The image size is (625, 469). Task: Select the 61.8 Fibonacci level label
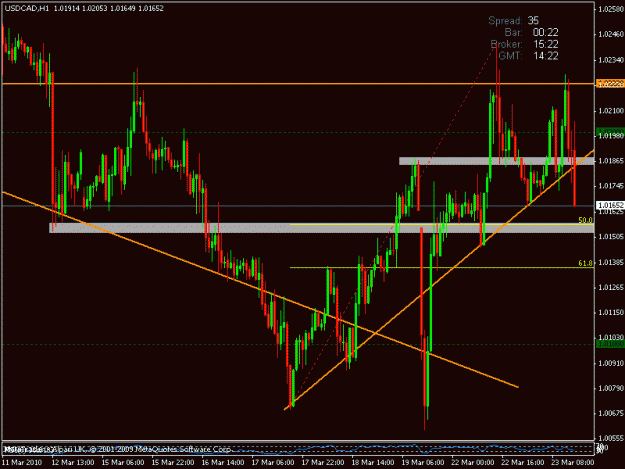(585, 263)
